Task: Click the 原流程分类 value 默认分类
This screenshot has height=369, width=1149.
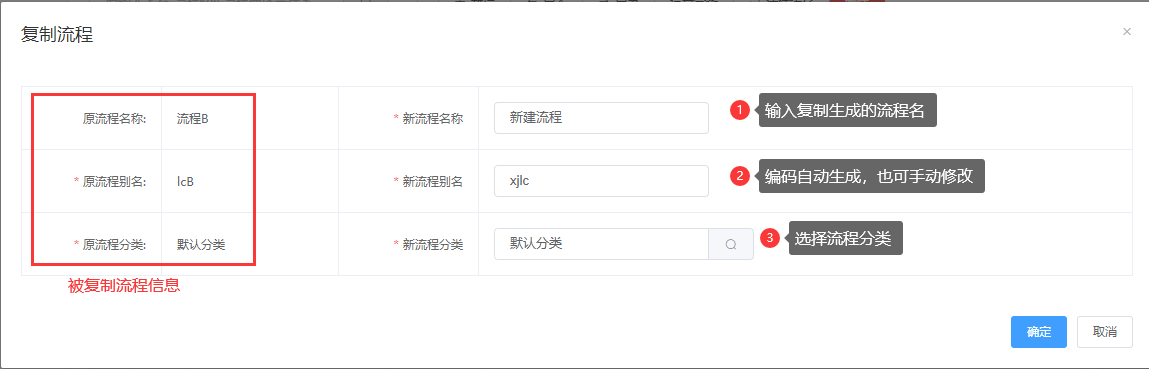Action: pyautogui.click(x=201, y=245)
